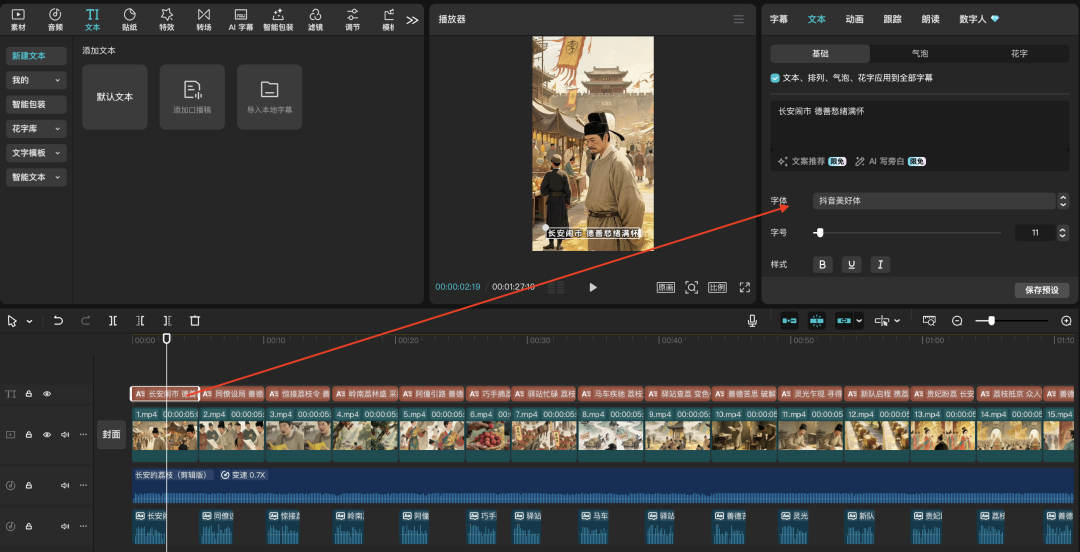Click the delete trash icon in timeline toolbar
The width and height of the screenshot is (1080, 552).
tap(195, 321)
